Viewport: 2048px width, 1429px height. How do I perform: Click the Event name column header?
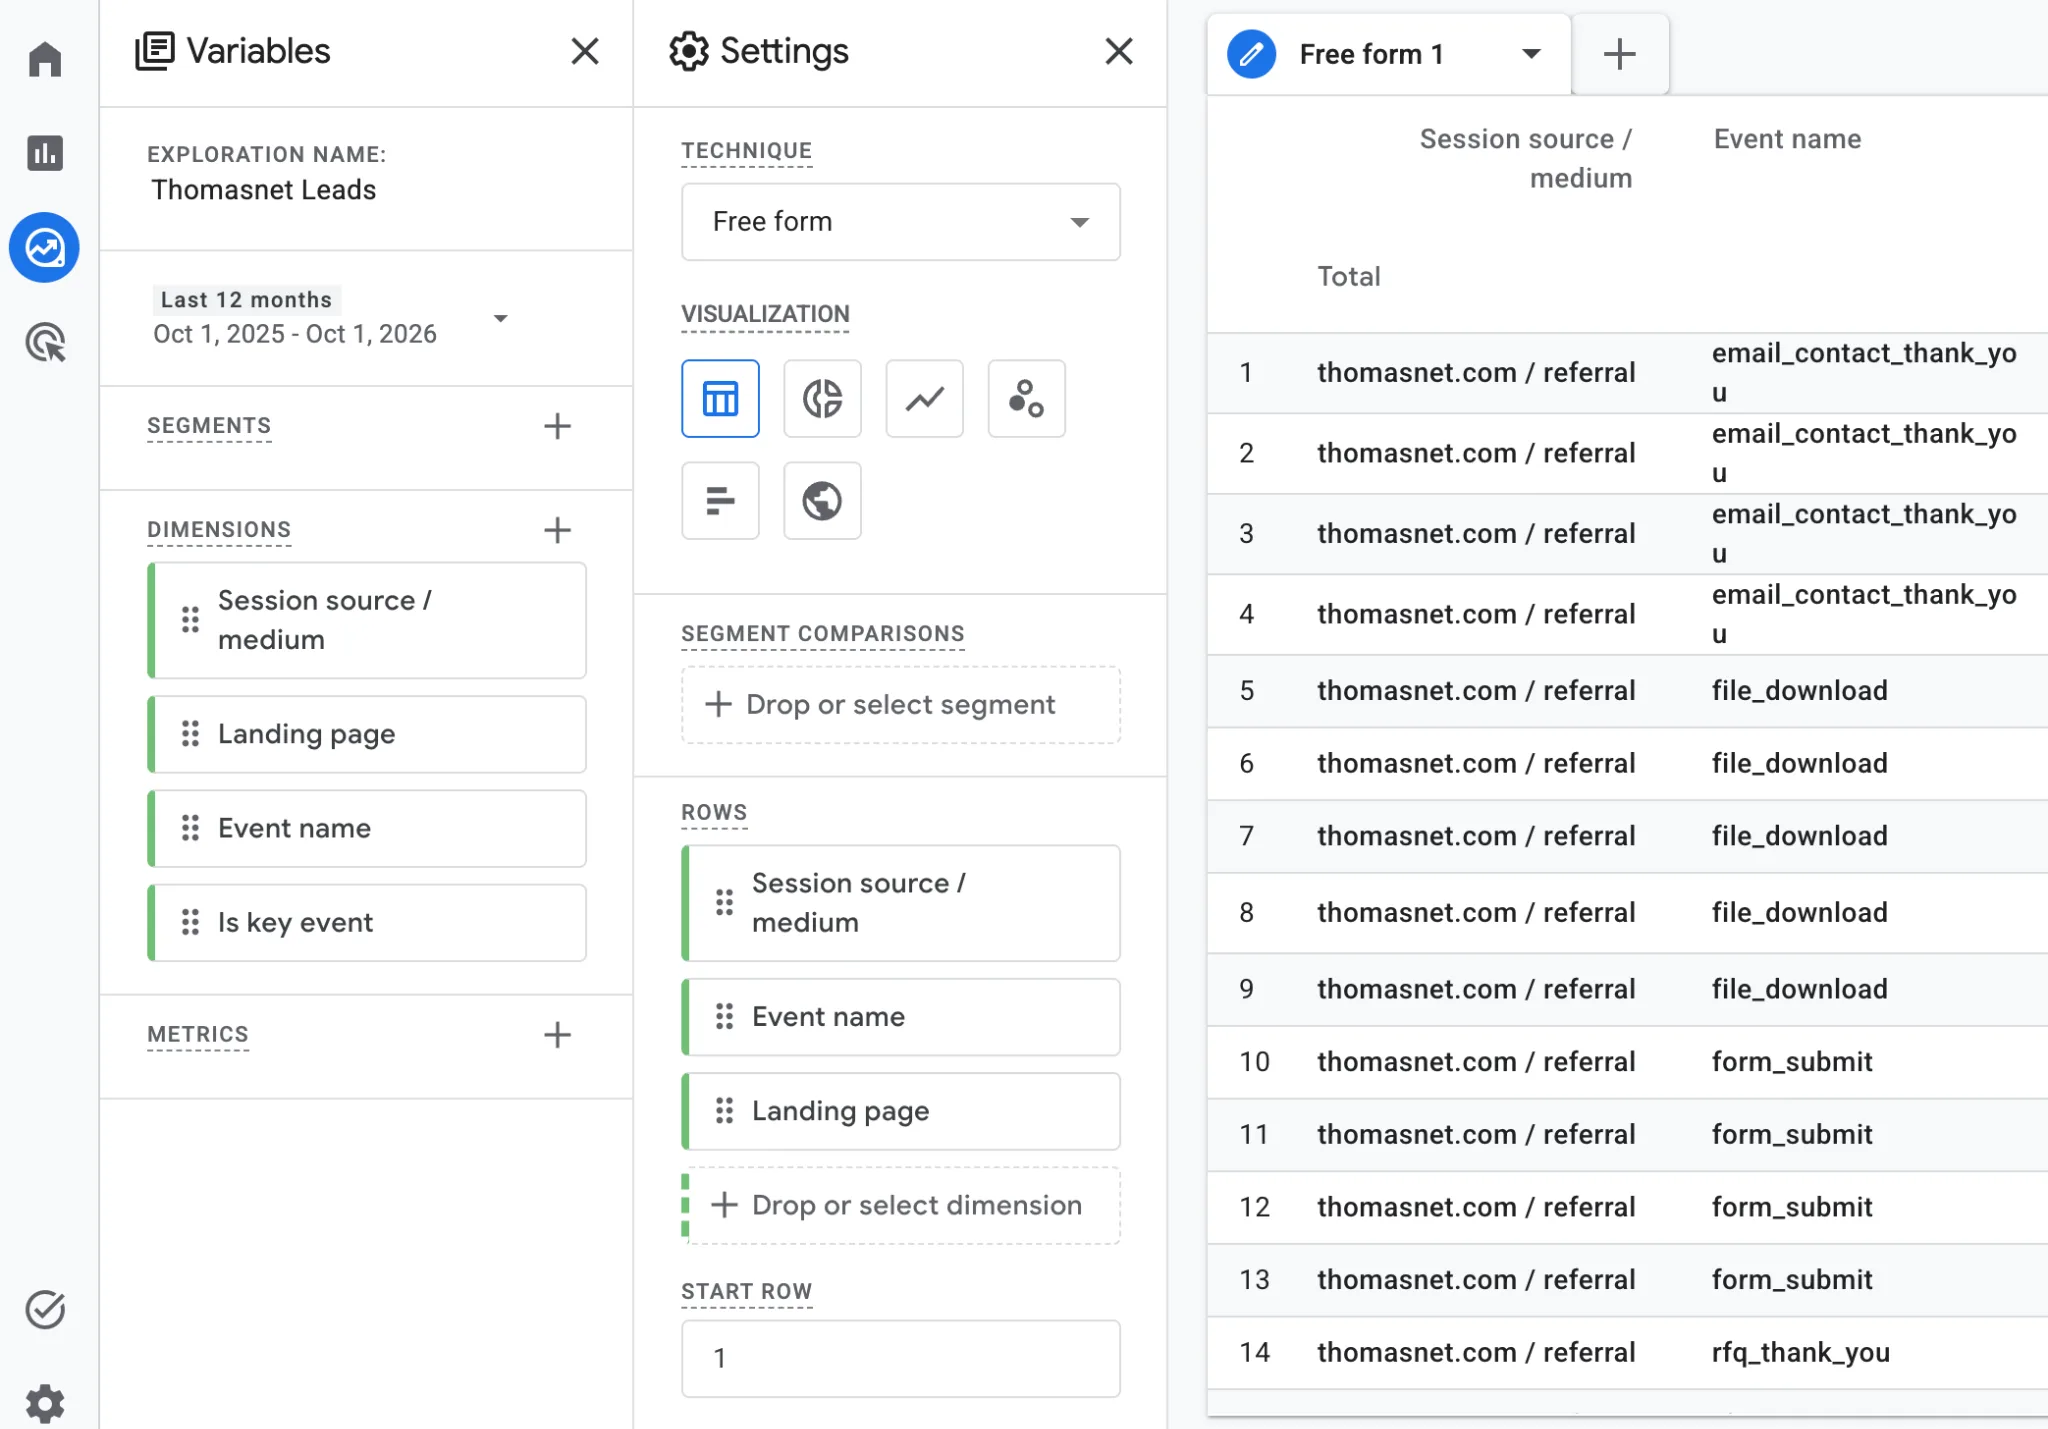(x=1787, y=139)
